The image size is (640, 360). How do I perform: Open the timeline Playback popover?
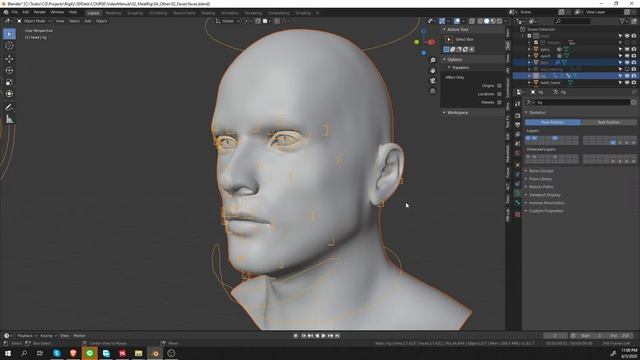point(27,336)
